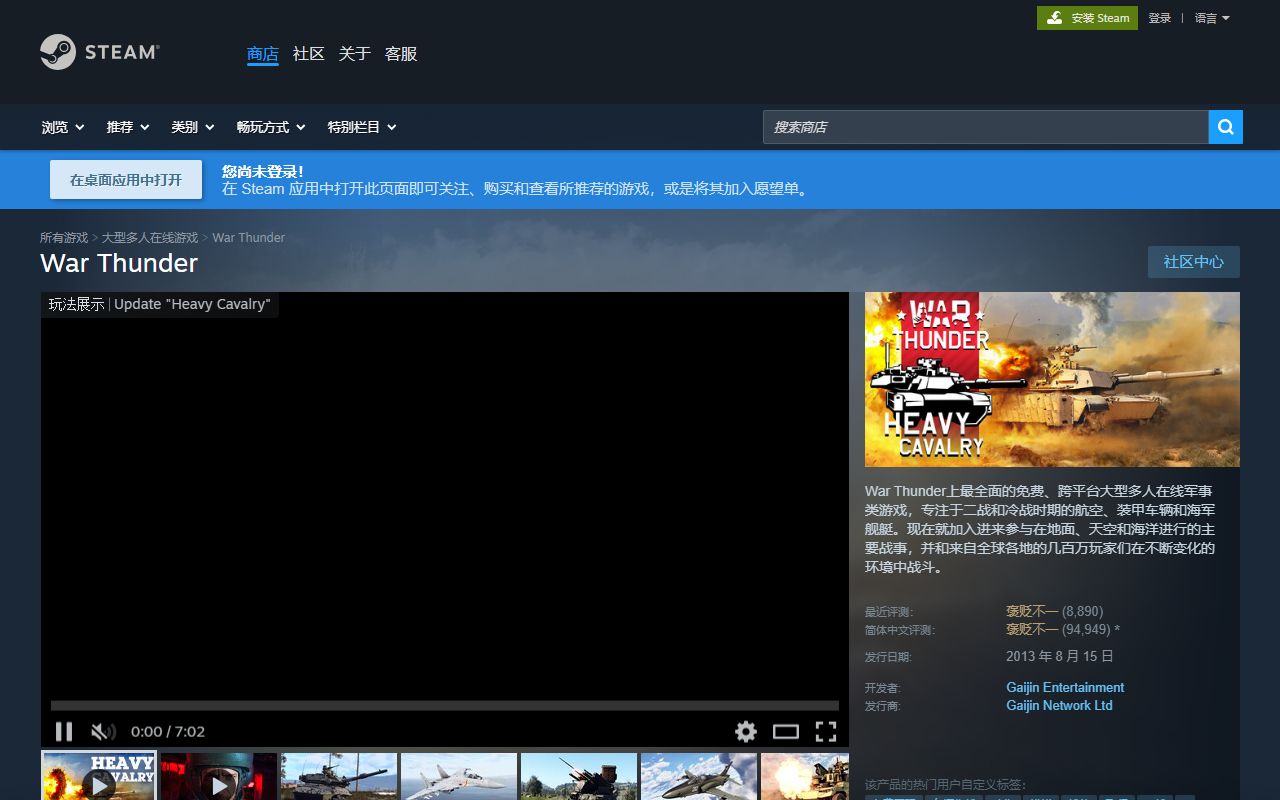Click the Steam logo
The width and height of the screenshot is (1280, 800).
100,52
